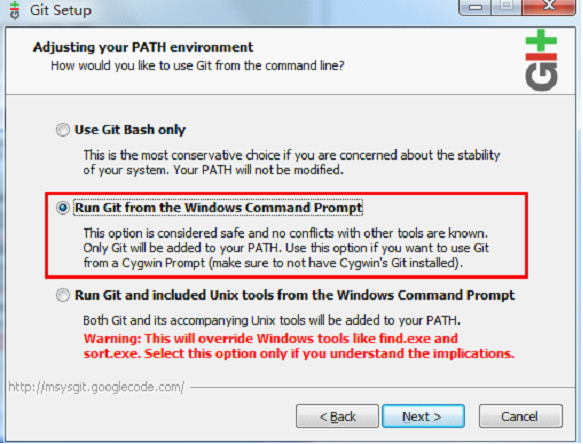583x444 pixels.
Task: Click the Git Setup title text
Action: [61, 10]
